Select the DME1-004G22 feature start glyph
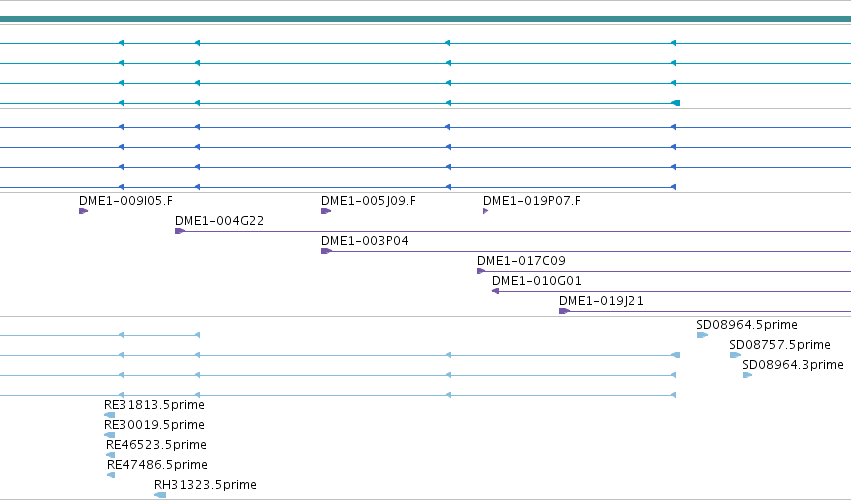 click(x=180, y=231)
